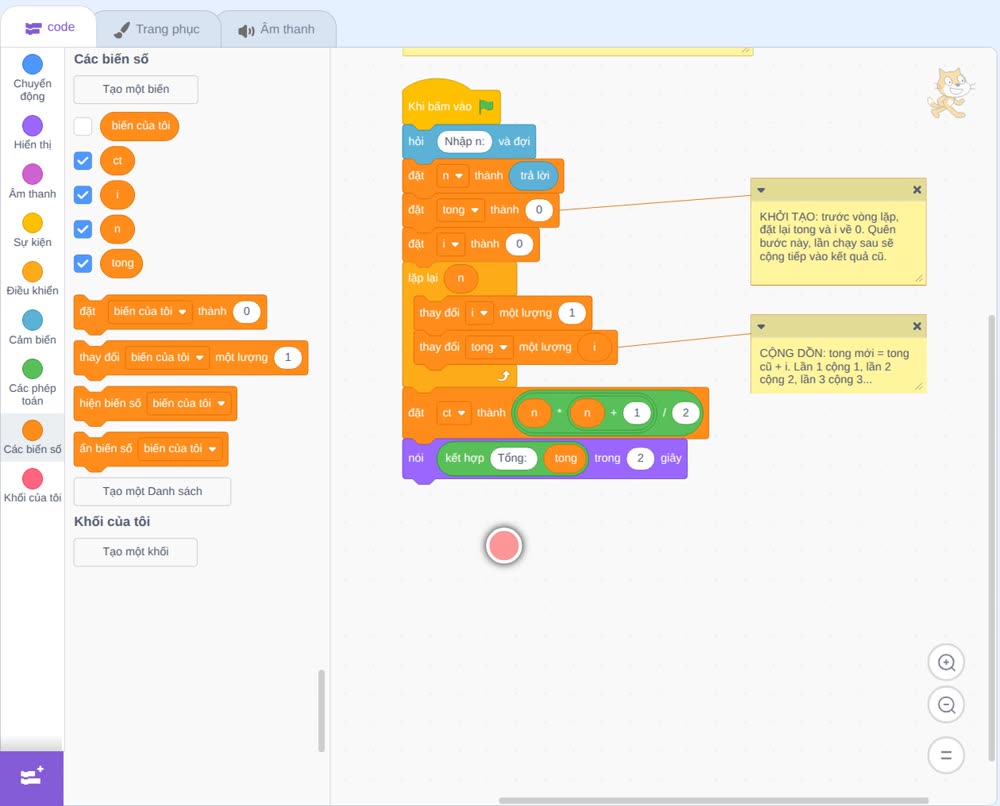1000x806 pixels.
Task: Switch to the Trang phục tab
Action: [157, 29]
